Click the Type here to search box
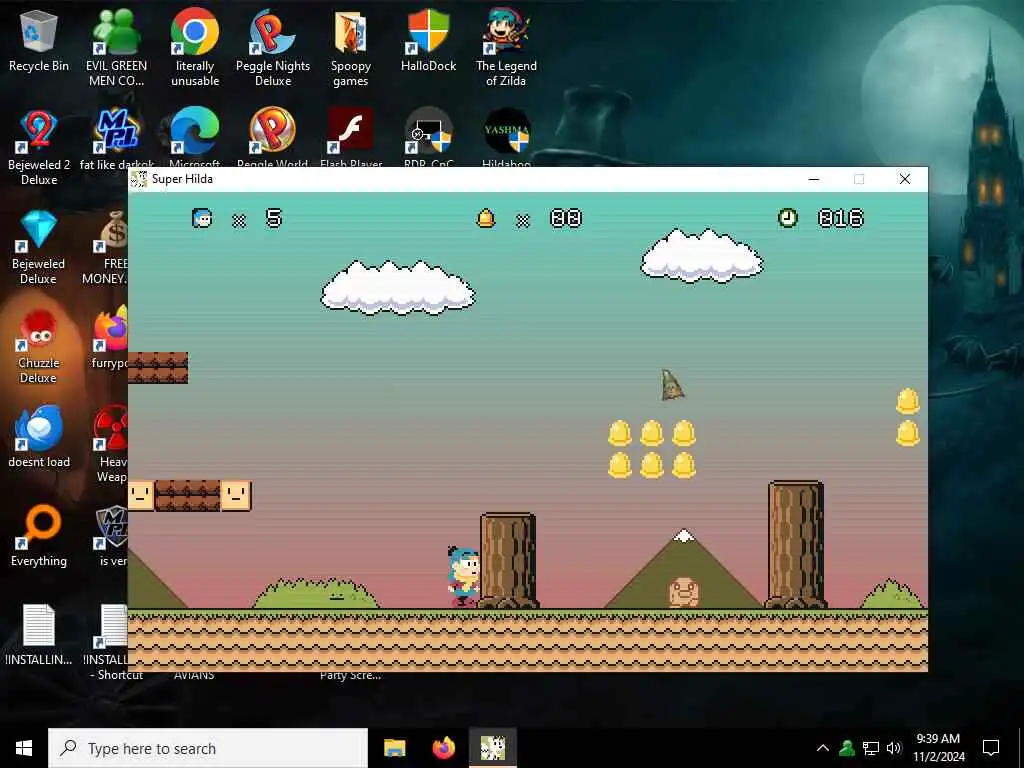The width and height of the screenshot is (1024, 768). coord(208,748)
